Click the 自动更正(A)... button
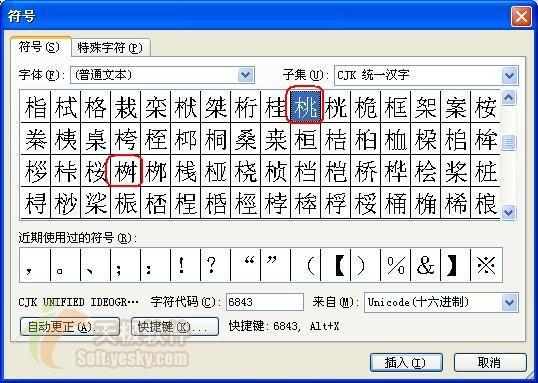538x383 pixels. 70,326
